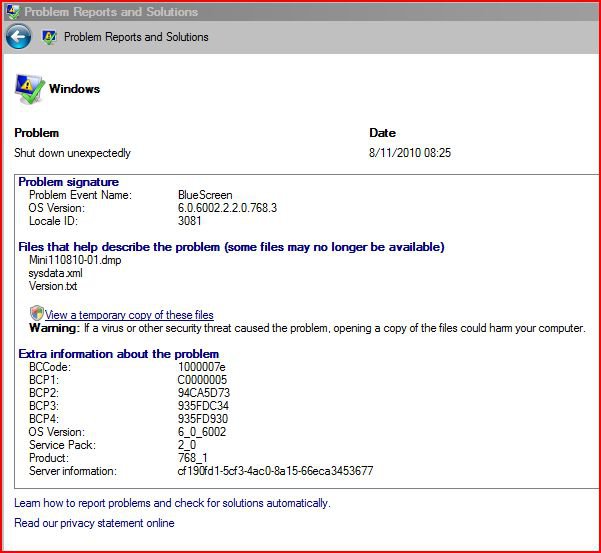
Task: Click Extra information about the problem heading
Action: click(x=119, y=354)
